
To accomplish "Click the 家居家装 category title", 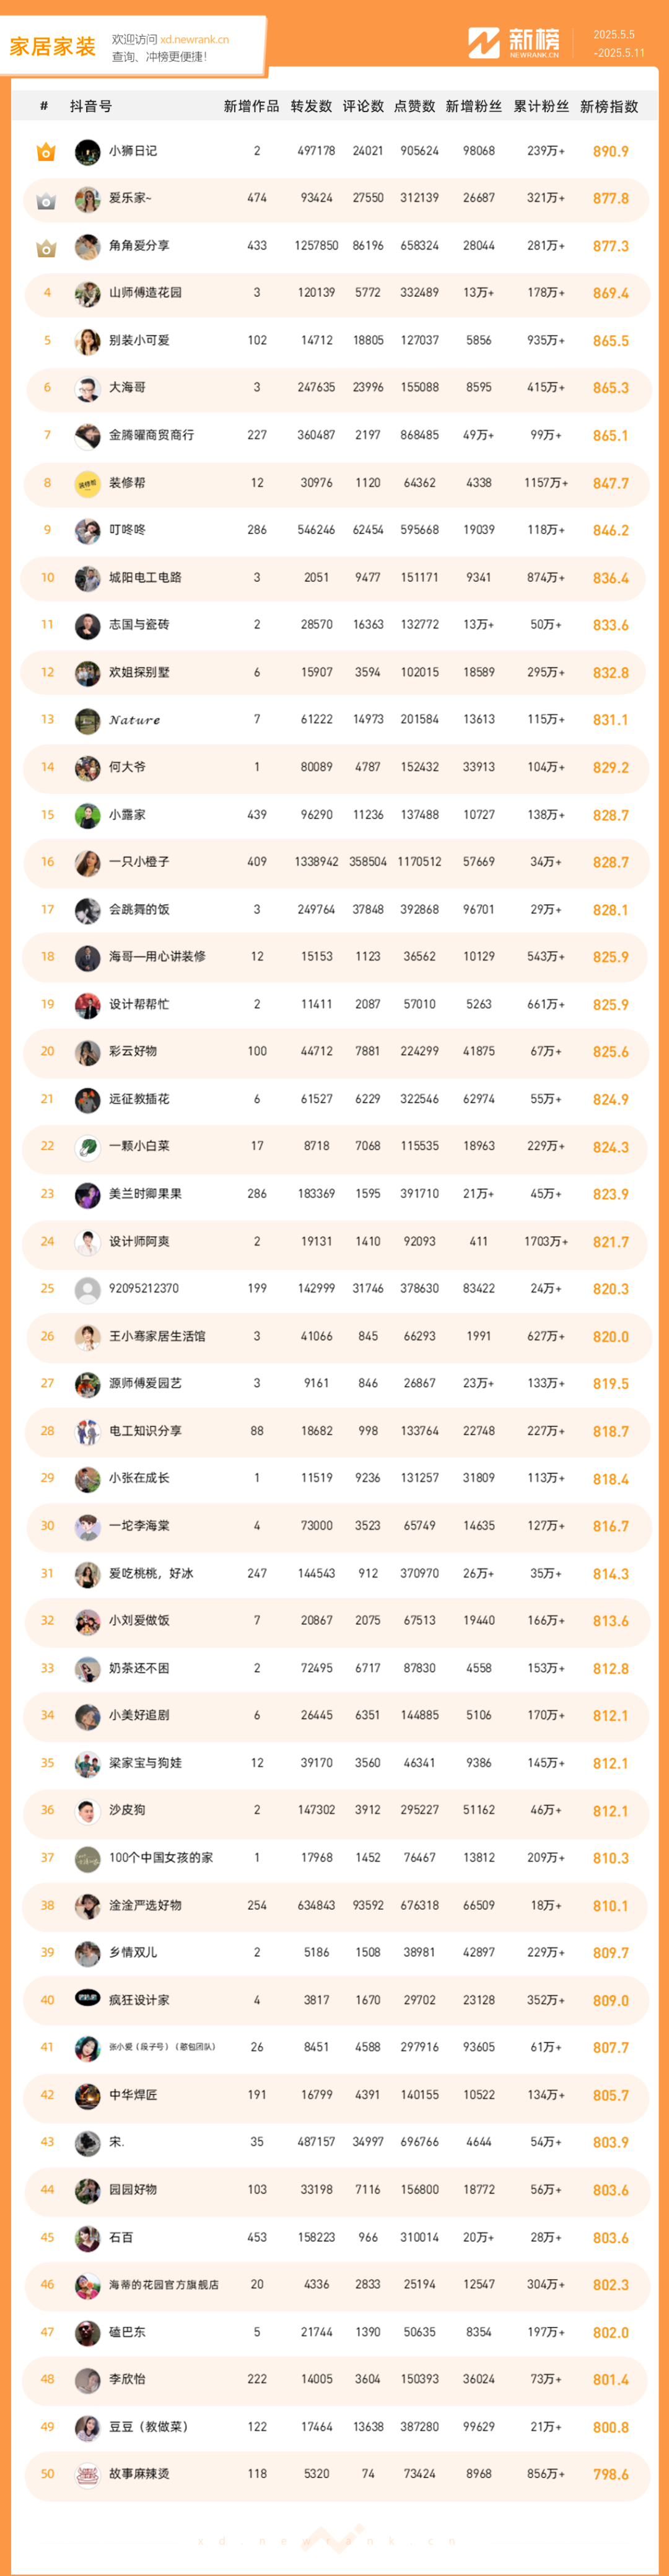I will tap(53, 46).
